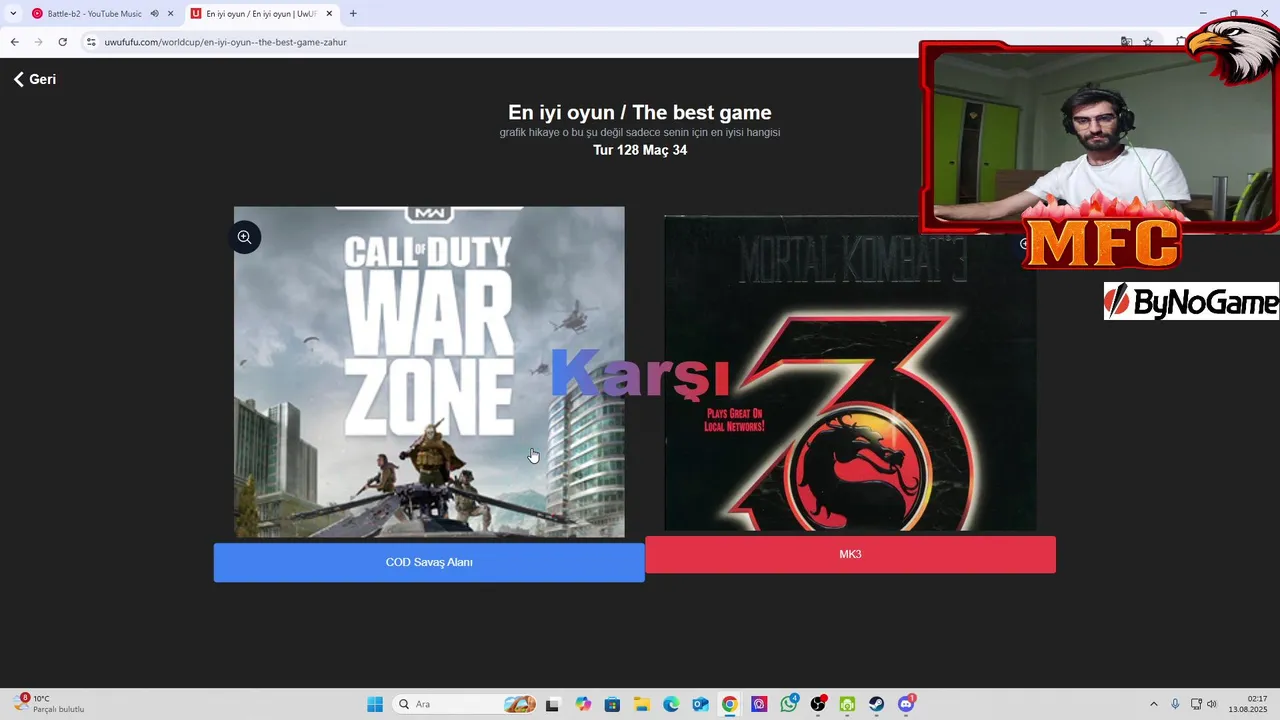Viewport: 1280px width, 720px height.
Task: Open the green app icon beside OBS
Action: click(847, 704)
